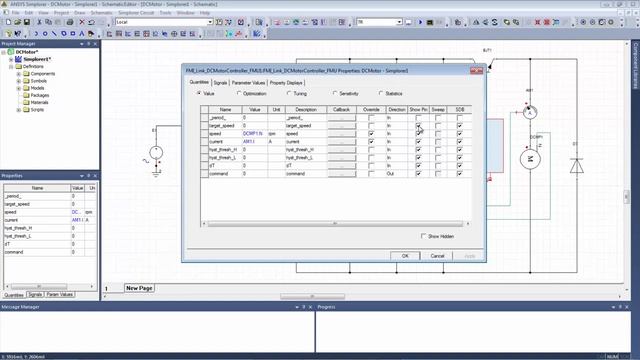Toggle Show Pin for _period_ row
The image size is (640, 360).
click(418, 118)
